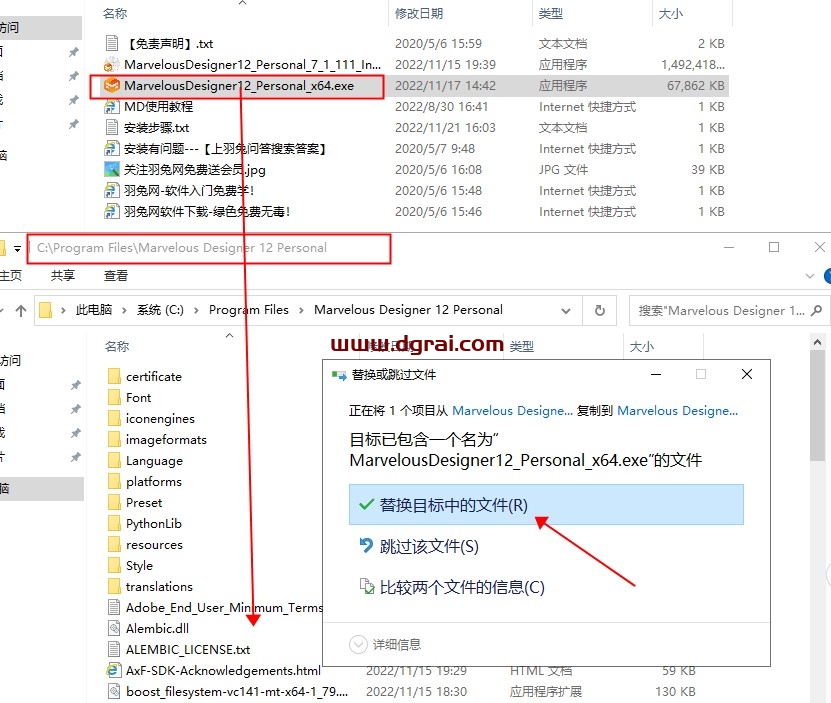831x703 pixels.
Task: Choose 跳过该文件(S) option
Action: 546,546
